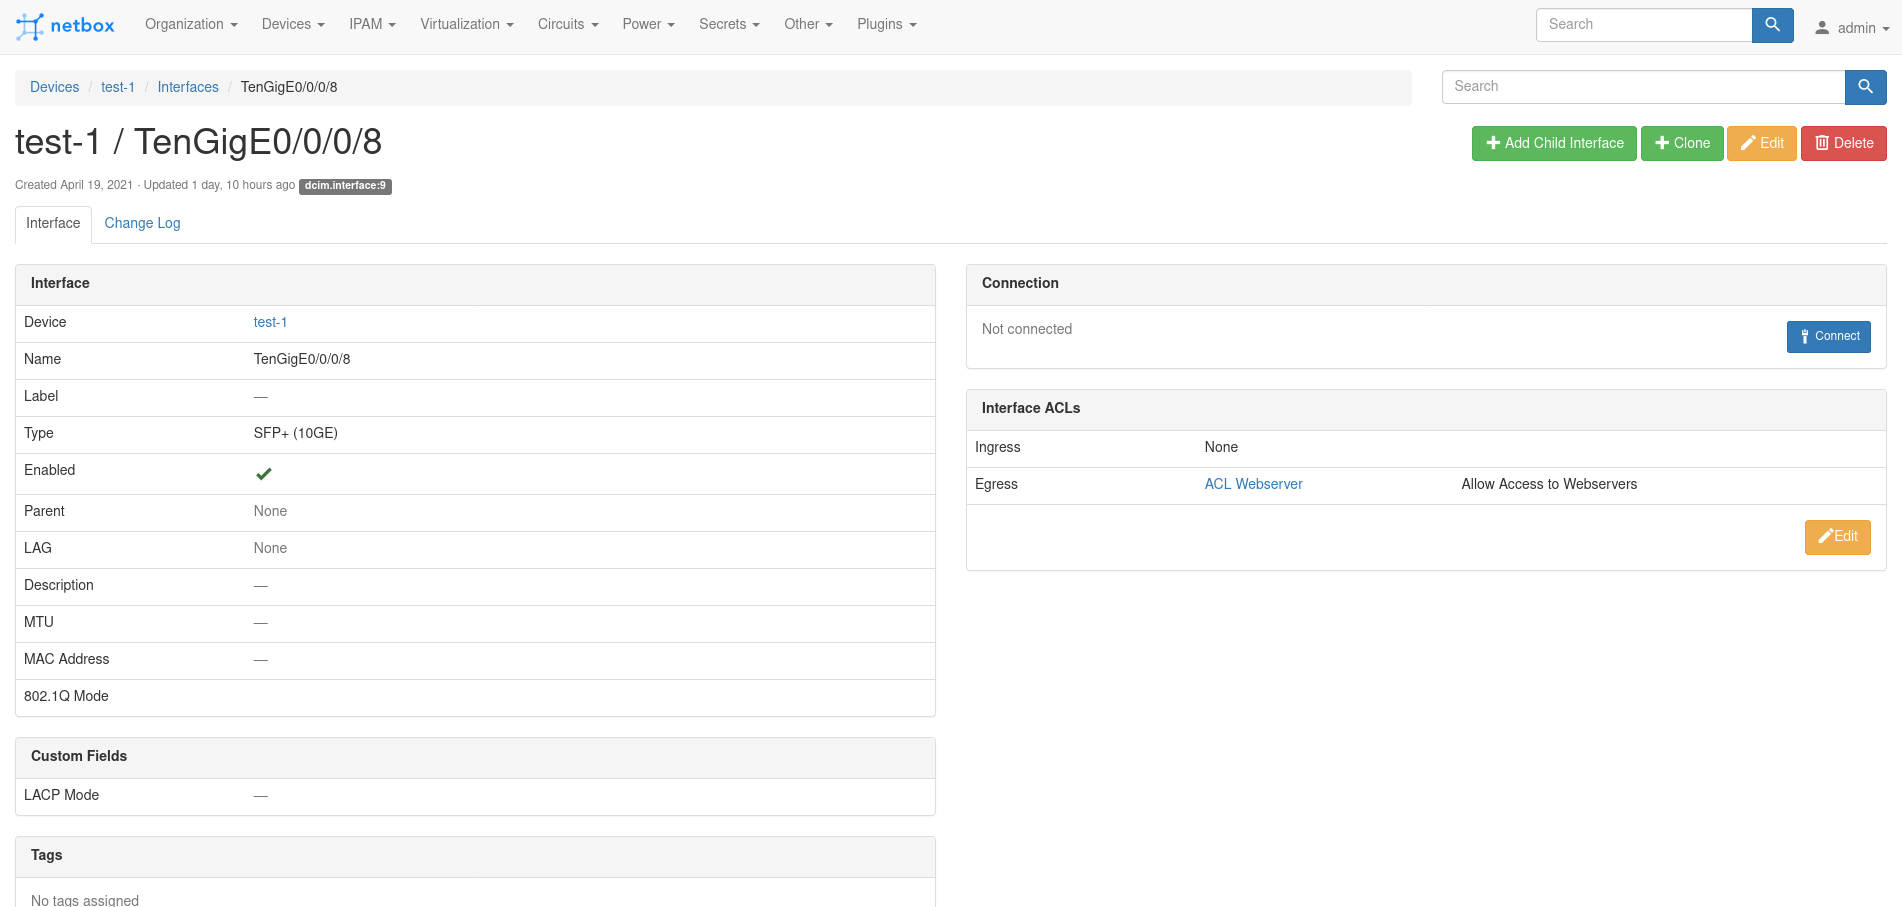The image size is (1902, 907).
Task: Click the top navbar search magnifier button
Action: (x=1772, y=25)
